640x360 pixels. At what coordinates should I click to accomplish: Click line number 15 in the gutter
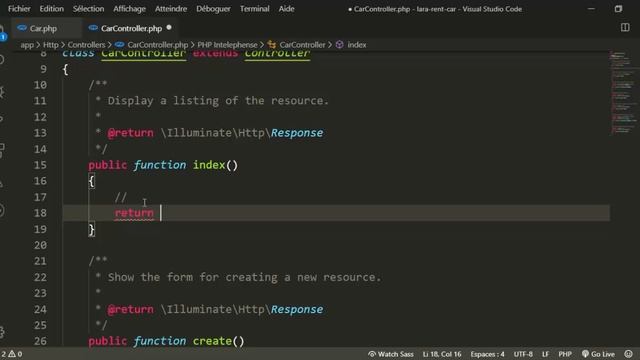pyautogui.click(x=40, y=165)
